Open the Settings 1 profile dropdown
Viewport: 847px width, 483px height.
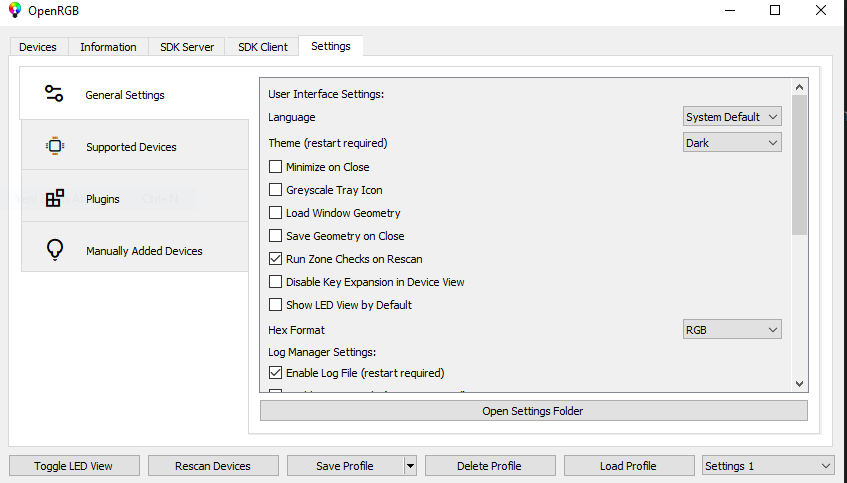[768, 466]
